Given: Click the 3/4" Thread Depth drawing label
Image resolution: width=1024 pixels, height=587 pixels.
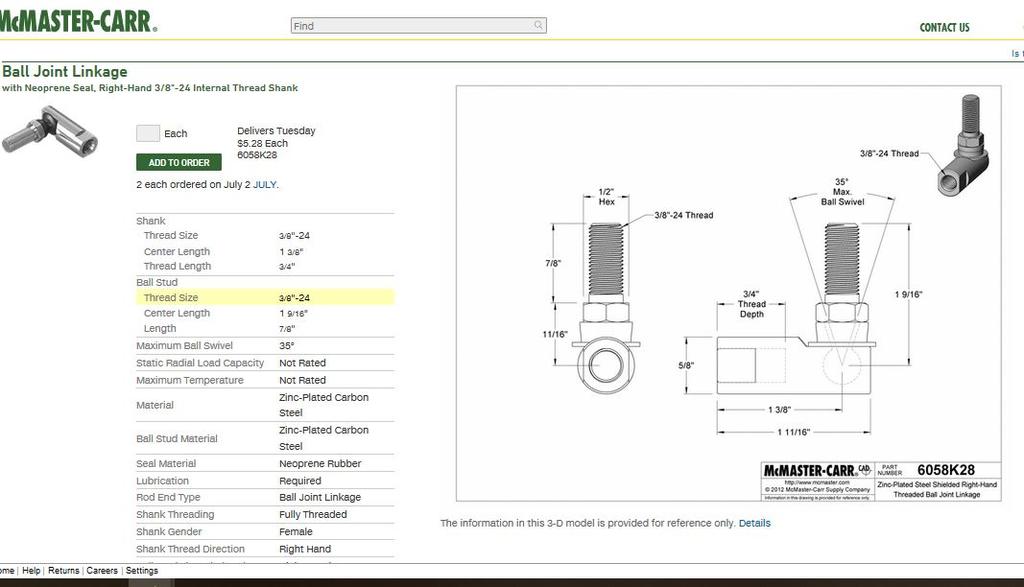Looking at the screenshot, I should (751, 304).
